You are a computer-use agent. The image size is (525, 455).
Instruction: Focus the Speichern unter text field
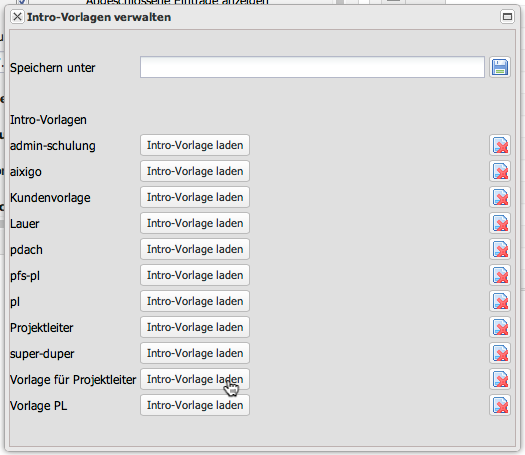(x=312, y=67)
